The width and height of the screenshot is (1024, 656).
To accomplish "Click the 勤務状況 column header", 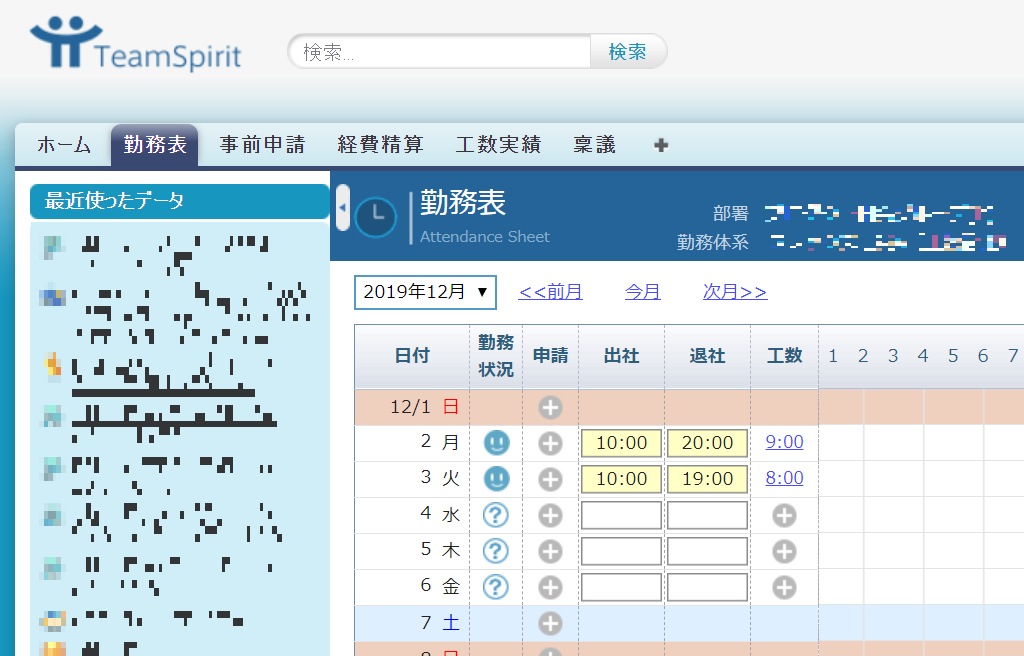I will pos(496,356).
